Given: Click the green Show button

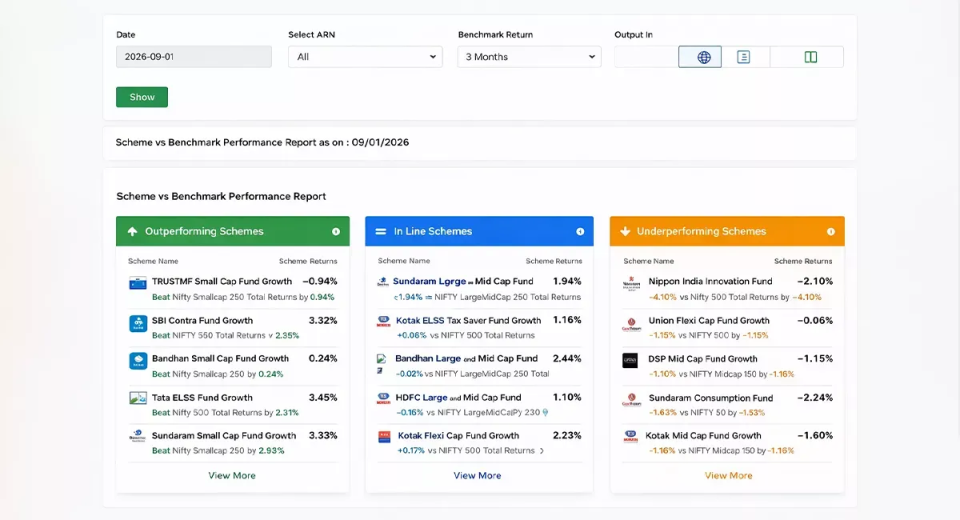Looking at the screenshot, I should click(142, 97).
